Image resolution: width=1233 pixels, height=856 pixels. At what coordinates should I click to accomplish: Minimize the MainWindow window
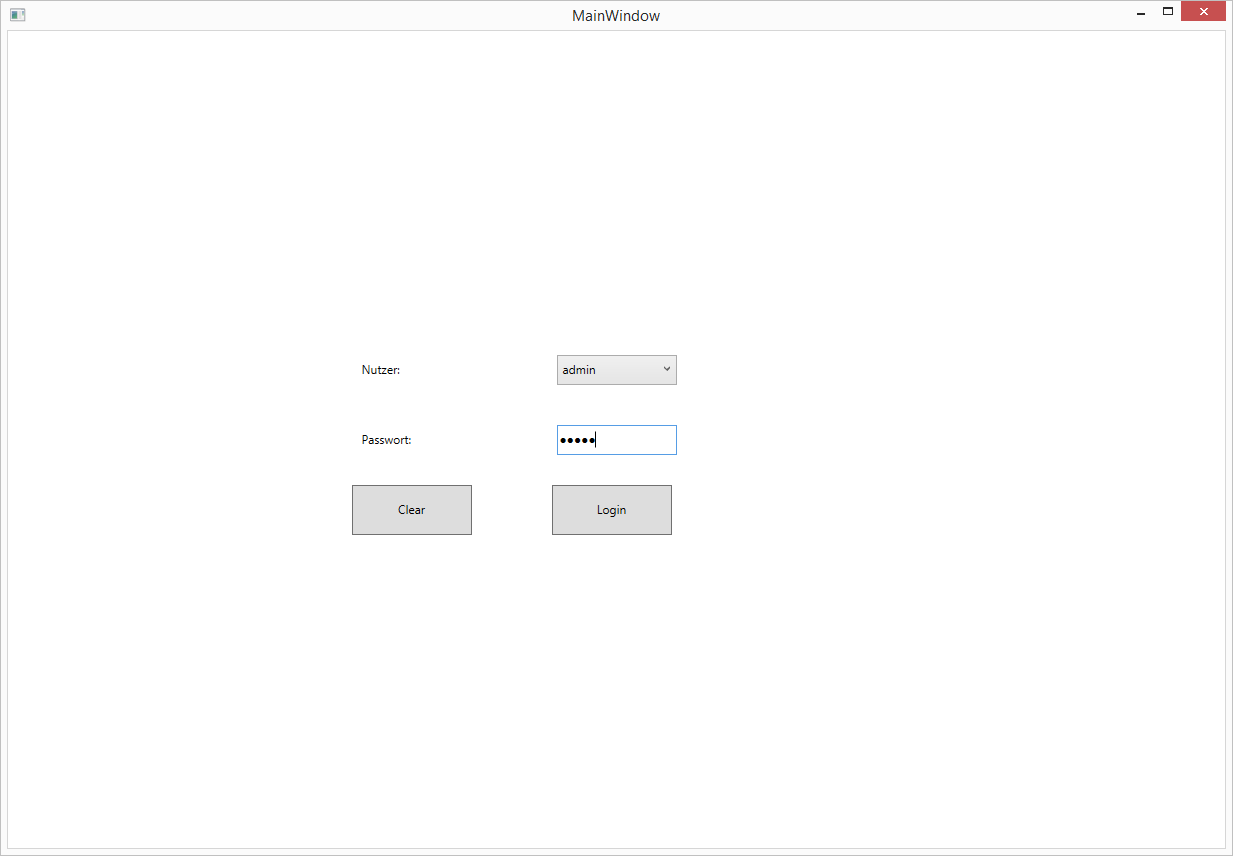click(x=1141, y=13)
